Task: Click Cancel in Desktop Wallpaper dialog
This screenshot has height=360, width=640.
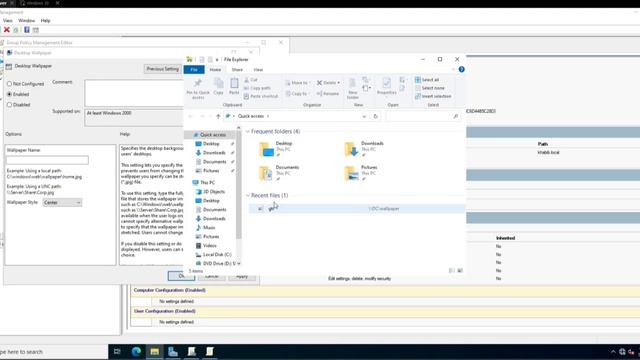Action: pyautogui.click(x=211, y=277)
